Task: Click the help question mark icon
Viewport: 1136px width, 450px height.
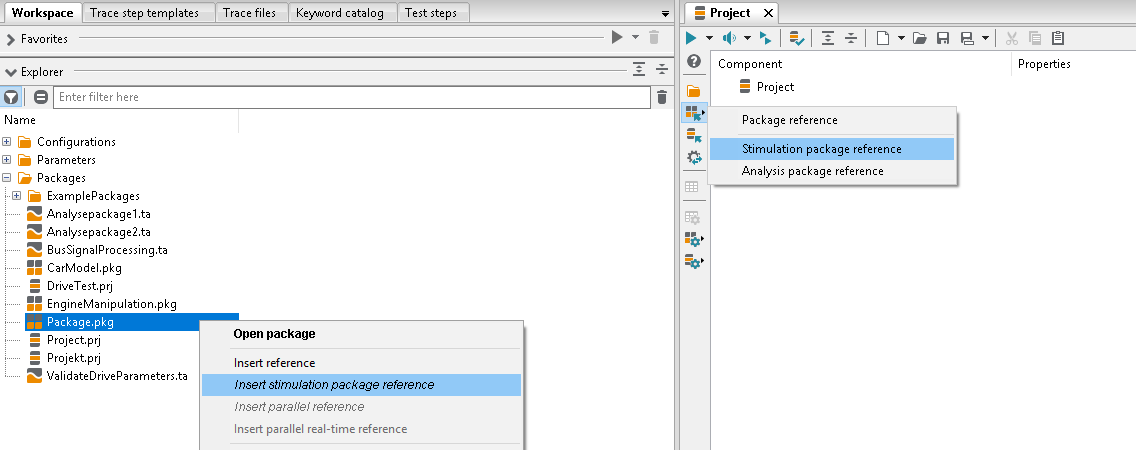Action: [x=693, y=62]
